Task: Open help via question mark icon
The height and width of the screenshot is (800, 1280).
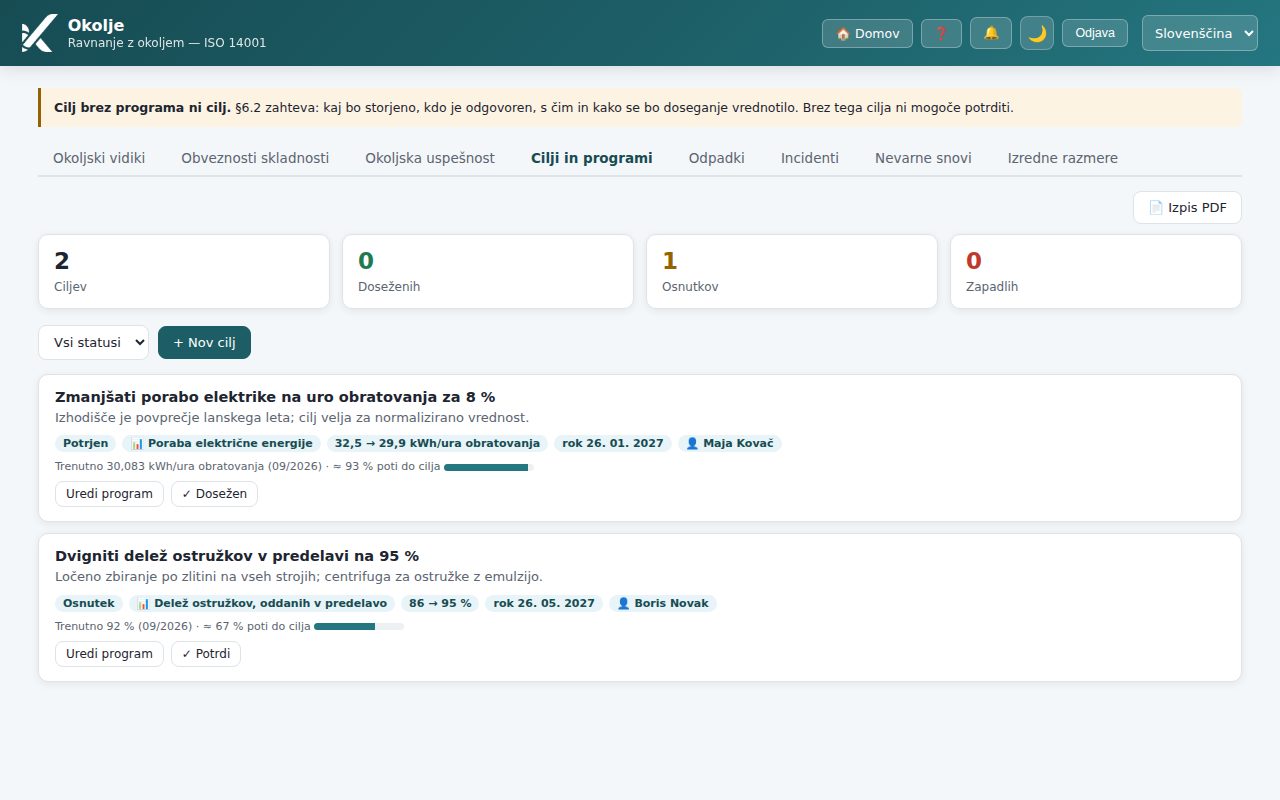Action: (941, 33)
